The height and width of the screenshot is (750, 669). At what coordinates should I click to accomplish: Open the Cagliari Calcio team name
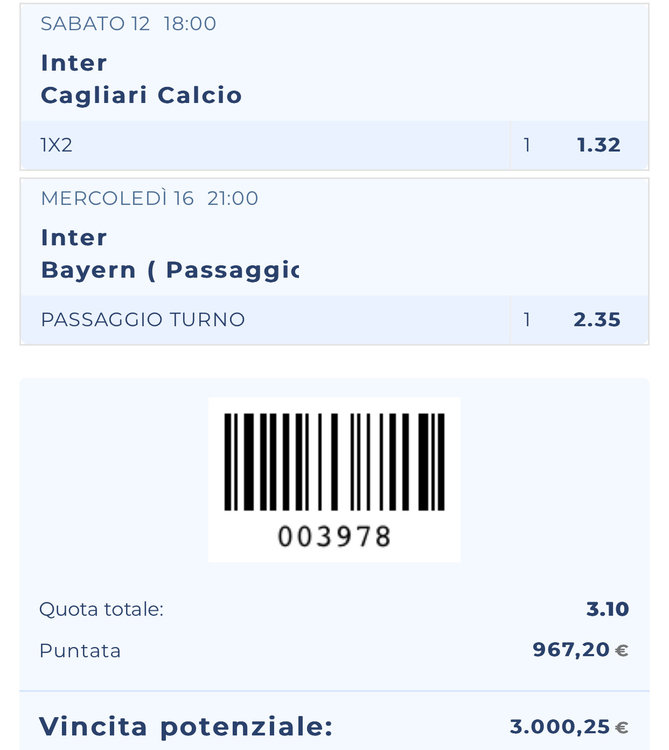(x=141, y=95)
